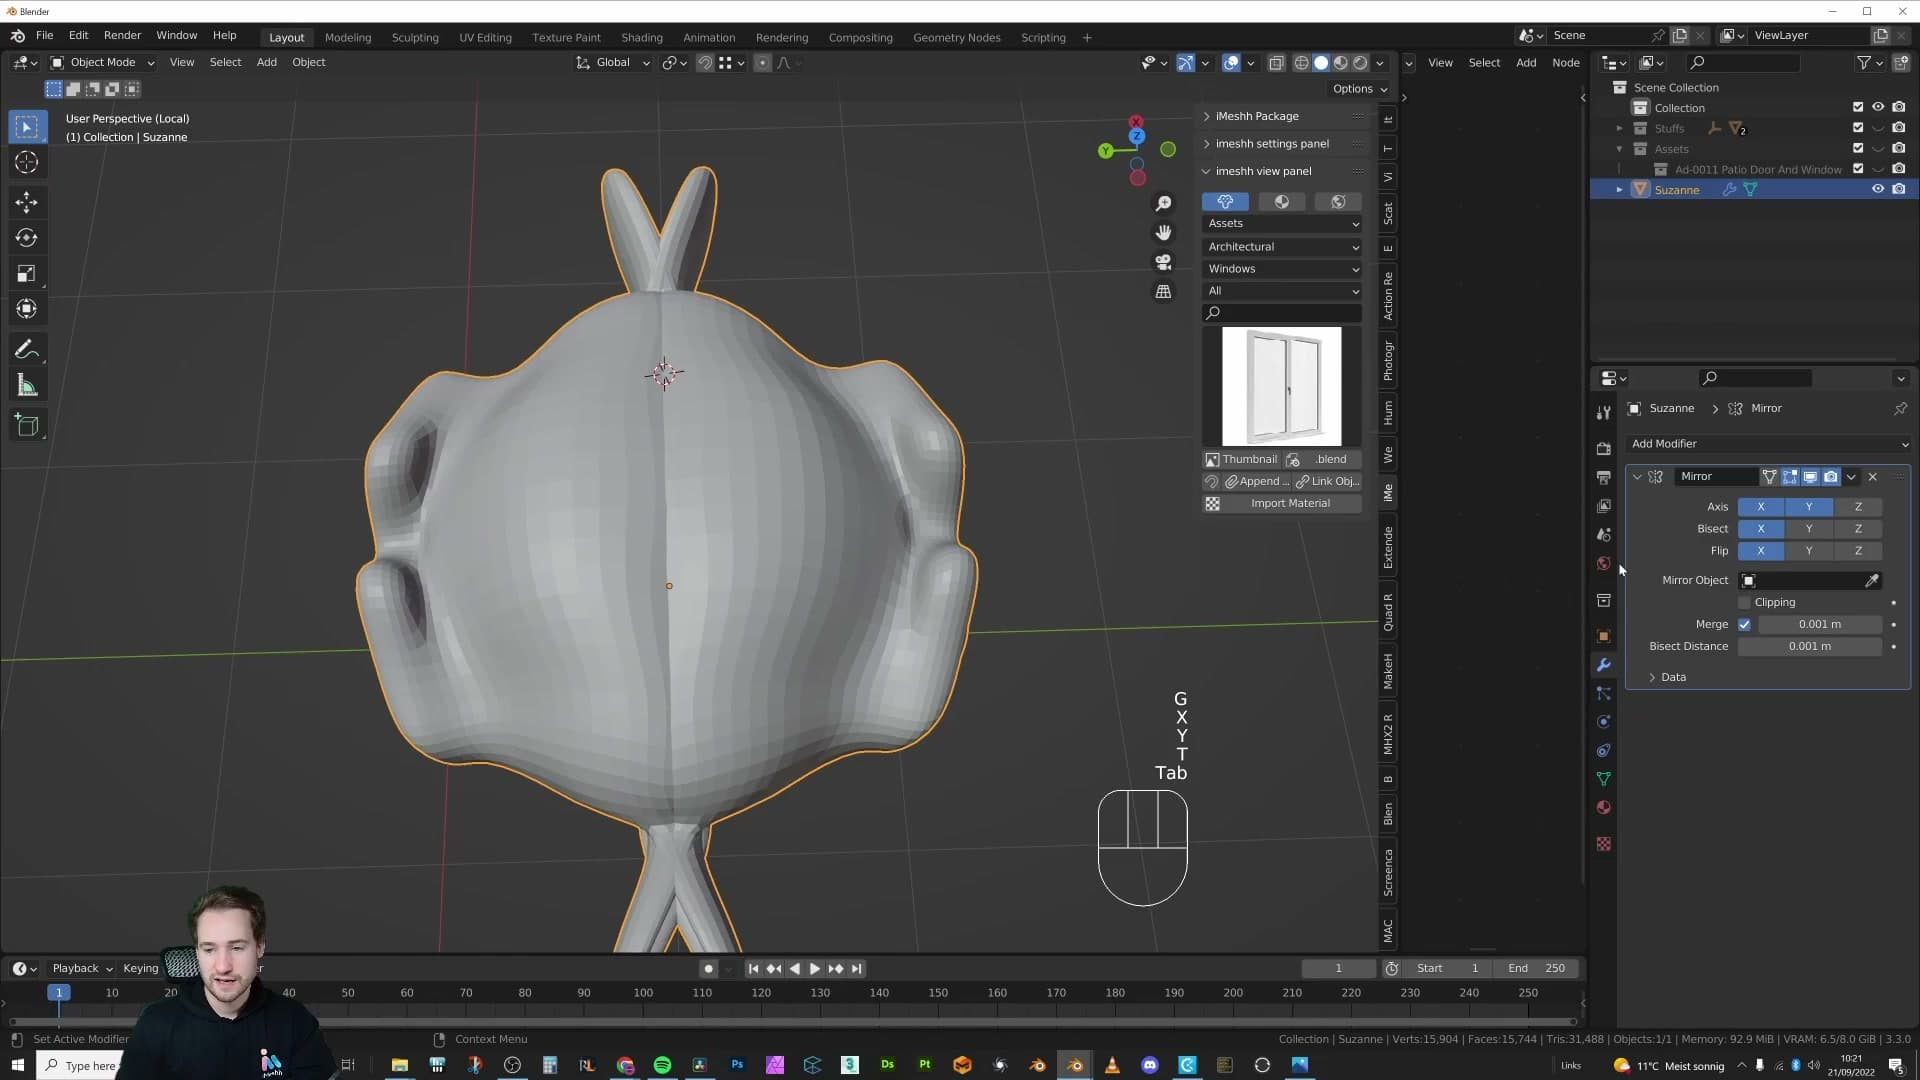Screen dimensions: 1920x1080
Task: Open Texture properties checker tab
Action: [x=1604, y=844]
